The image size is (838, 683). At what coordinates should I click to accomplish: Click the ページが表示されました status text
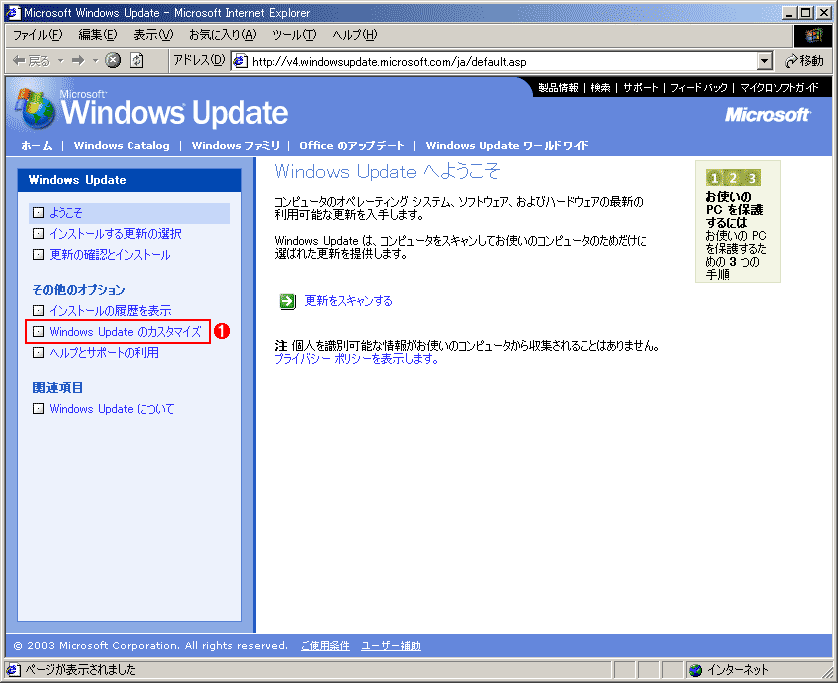click(80, 670)
